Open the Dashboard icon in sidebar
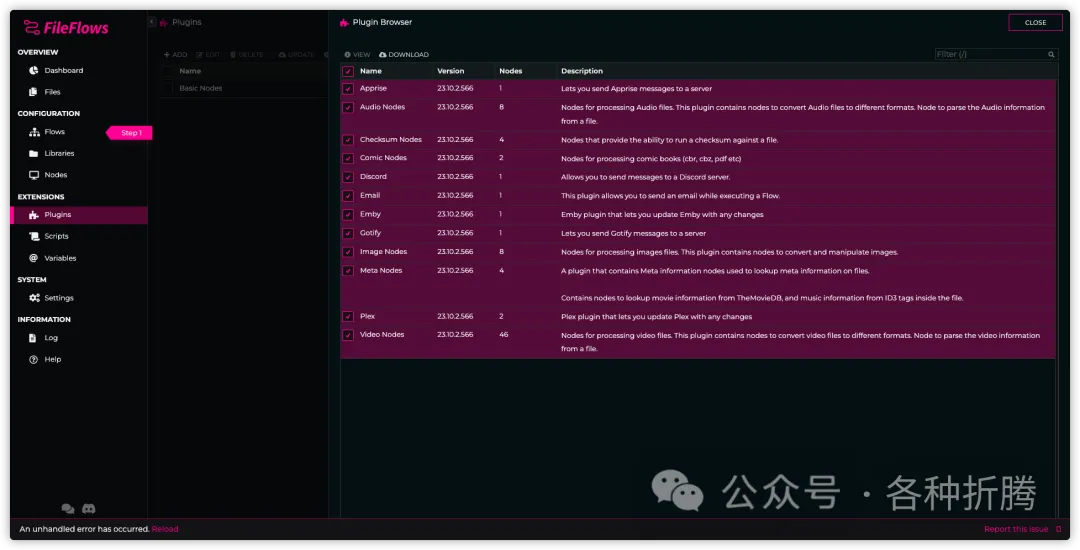This screenshot has width=1080, height=550. [x=33, y=70]
